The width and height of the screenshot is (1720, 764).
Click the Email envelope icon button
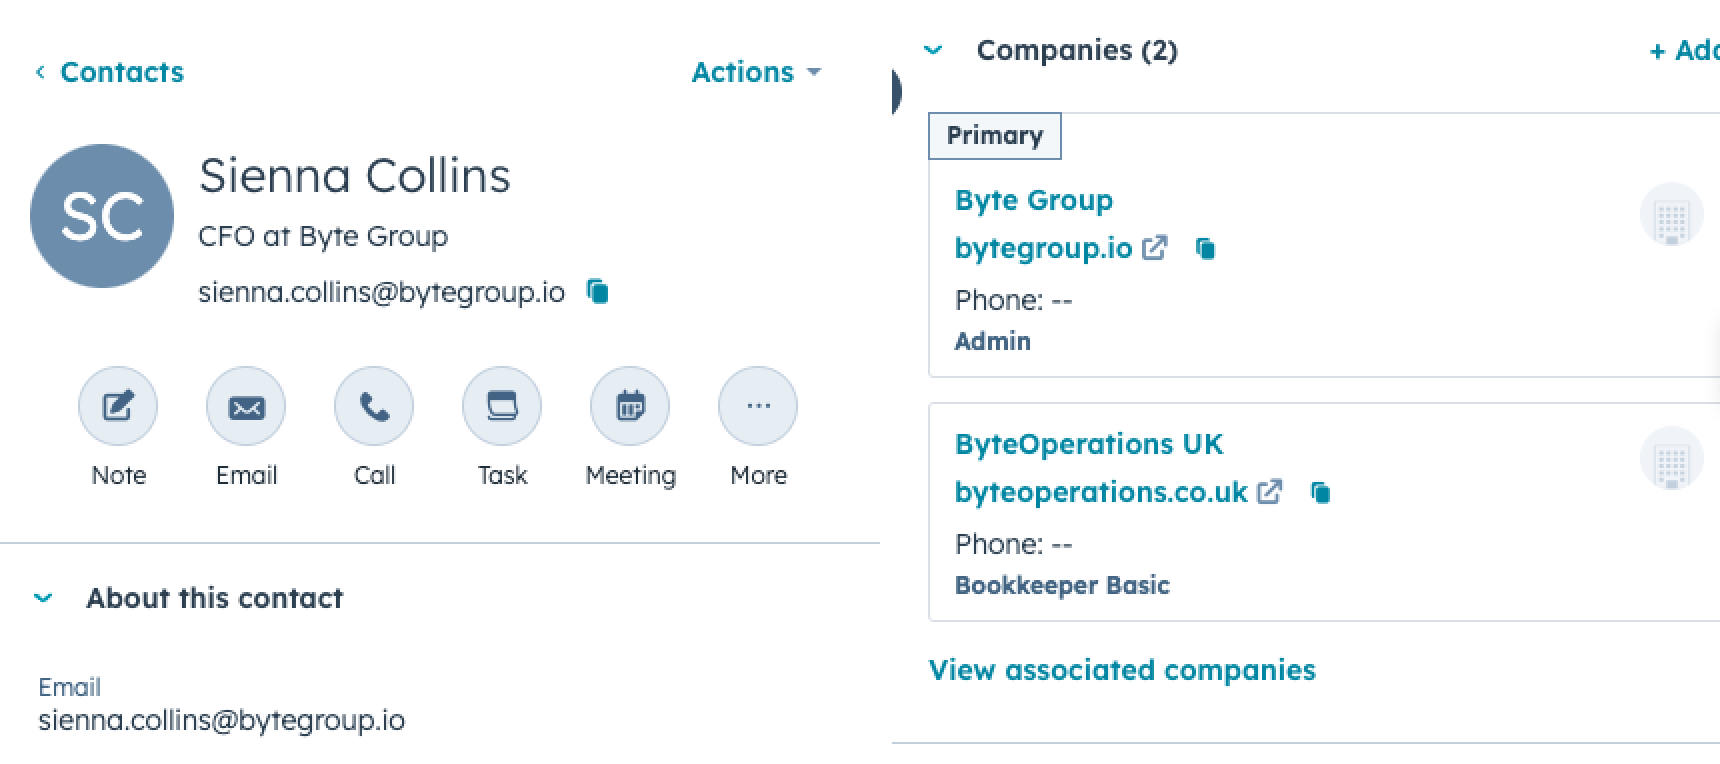(246, 406)
